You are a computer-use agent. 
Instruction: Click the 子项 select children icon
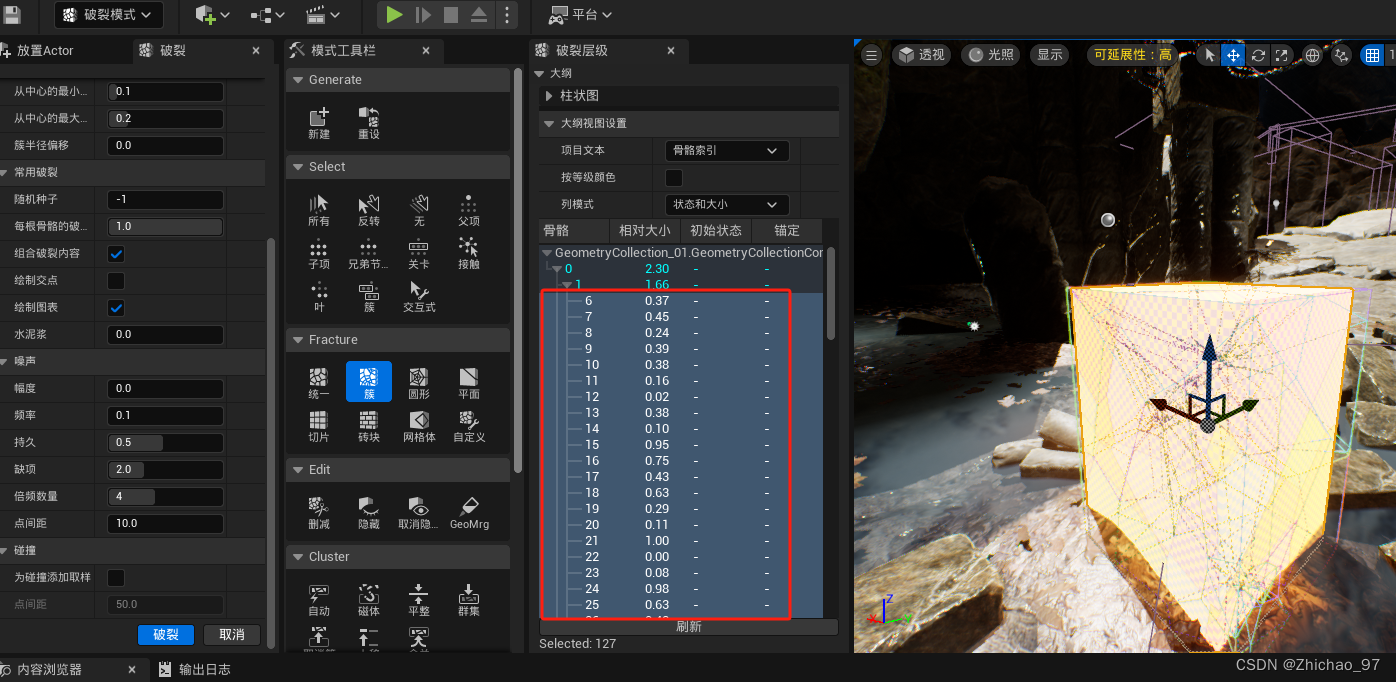pos(319,254)
